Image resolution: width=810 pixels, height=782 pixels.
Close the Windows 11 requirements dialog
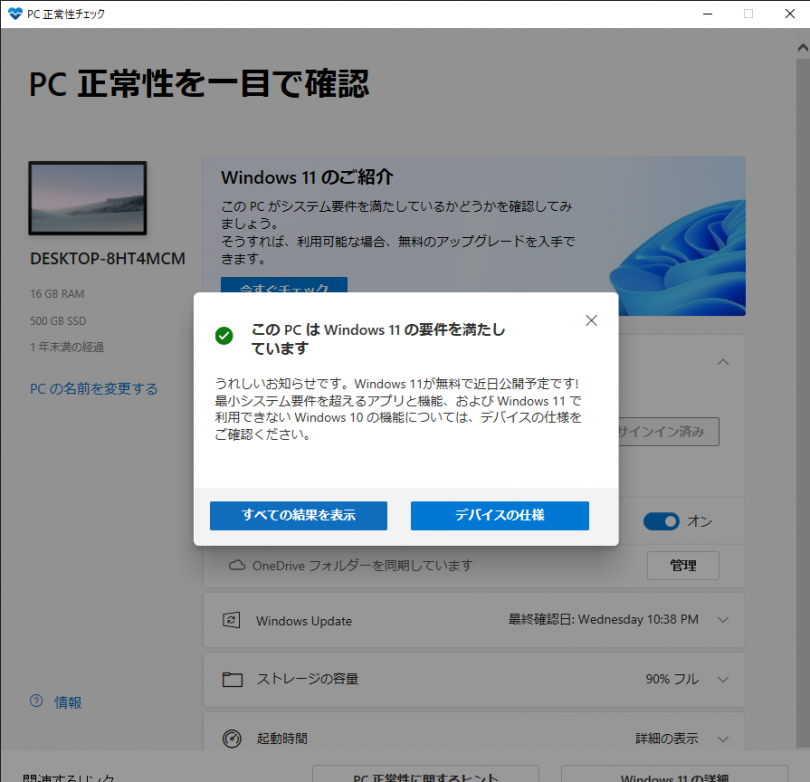coord(591,320)
